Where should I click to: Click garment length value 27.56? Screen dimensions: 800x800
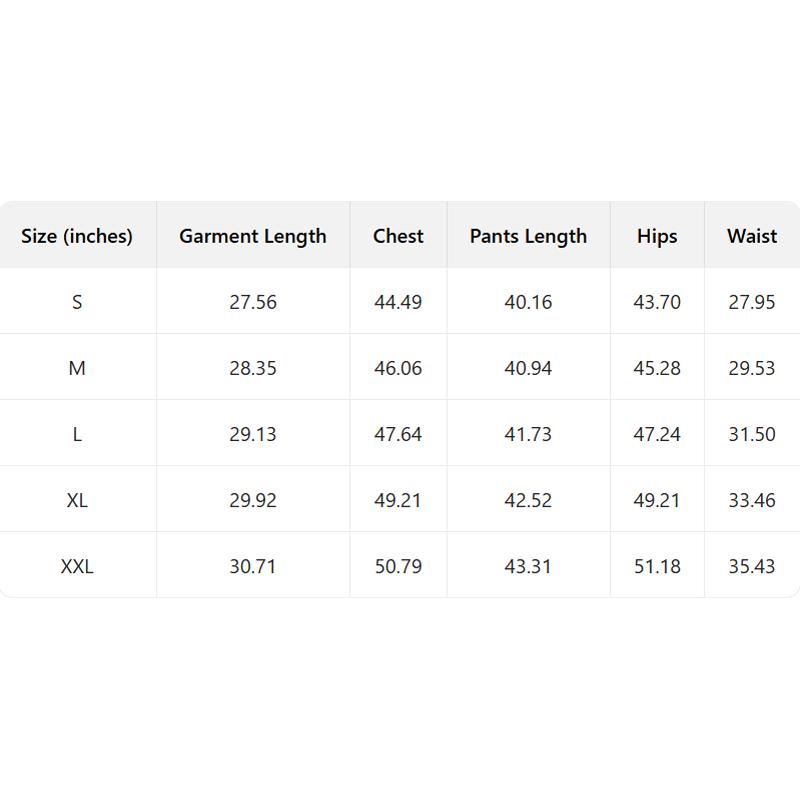tap(253, 302)
